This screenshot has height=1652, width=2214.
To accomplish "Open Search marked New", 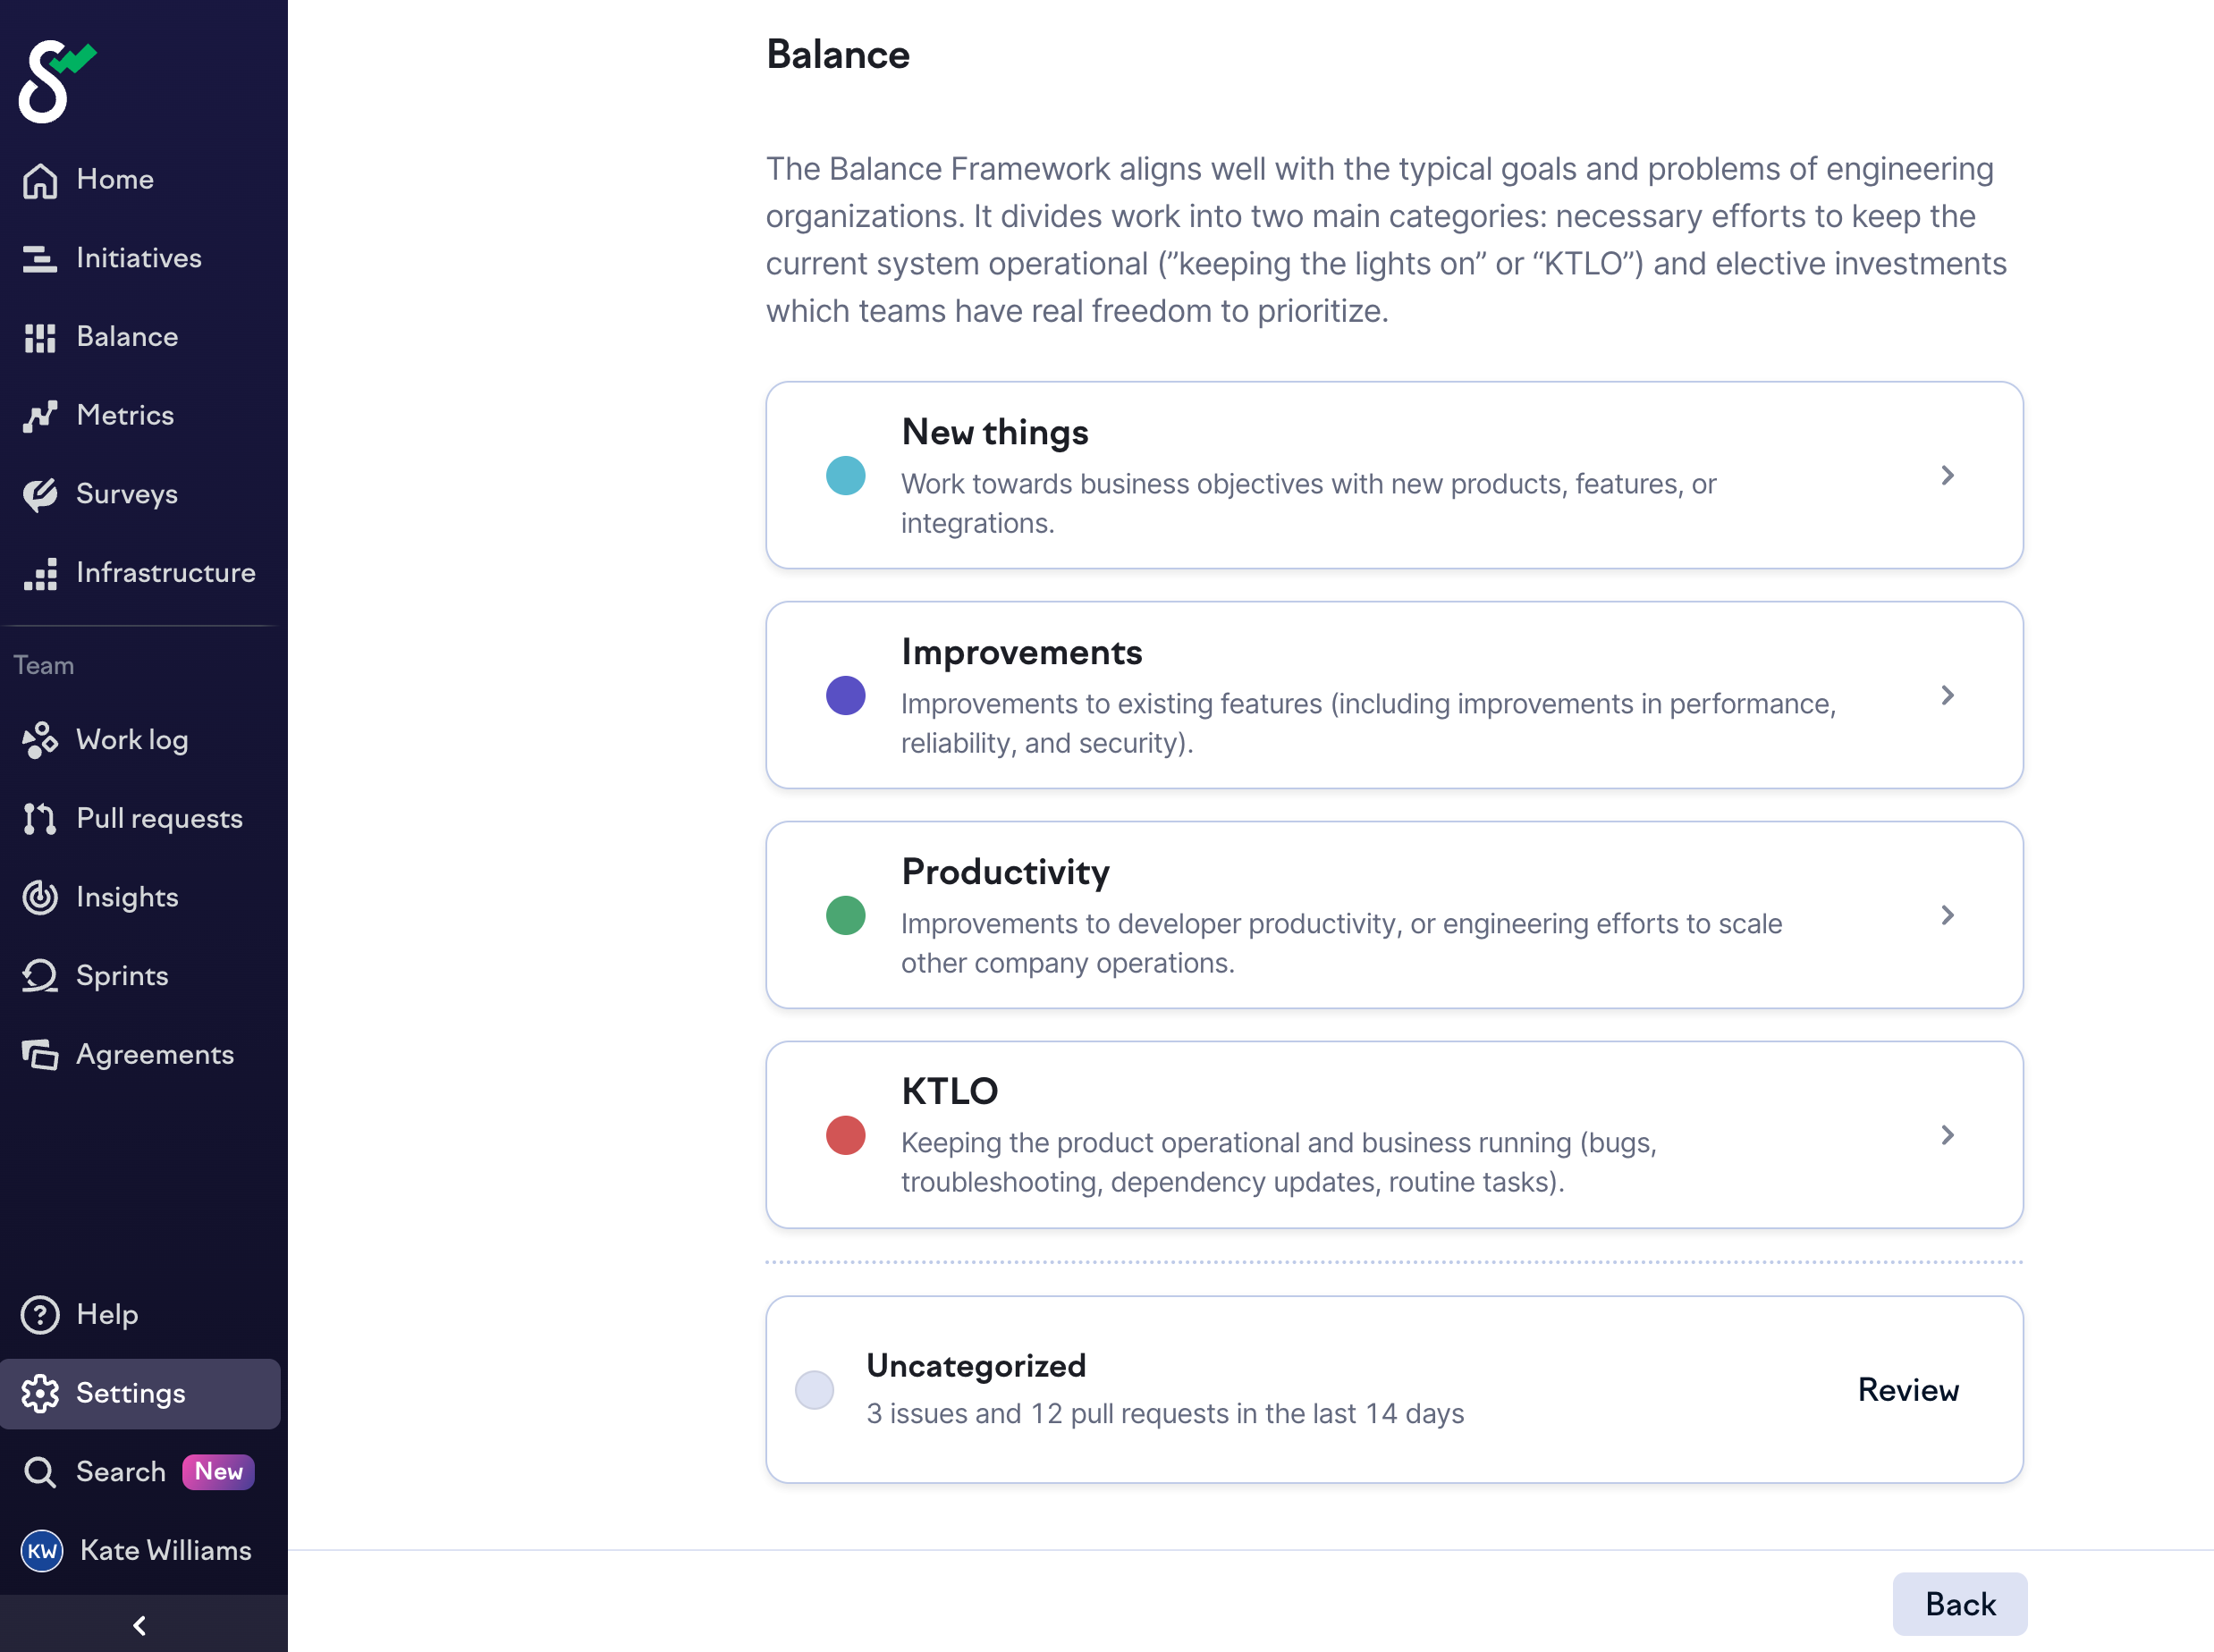I will click(x=121, y=1472).
